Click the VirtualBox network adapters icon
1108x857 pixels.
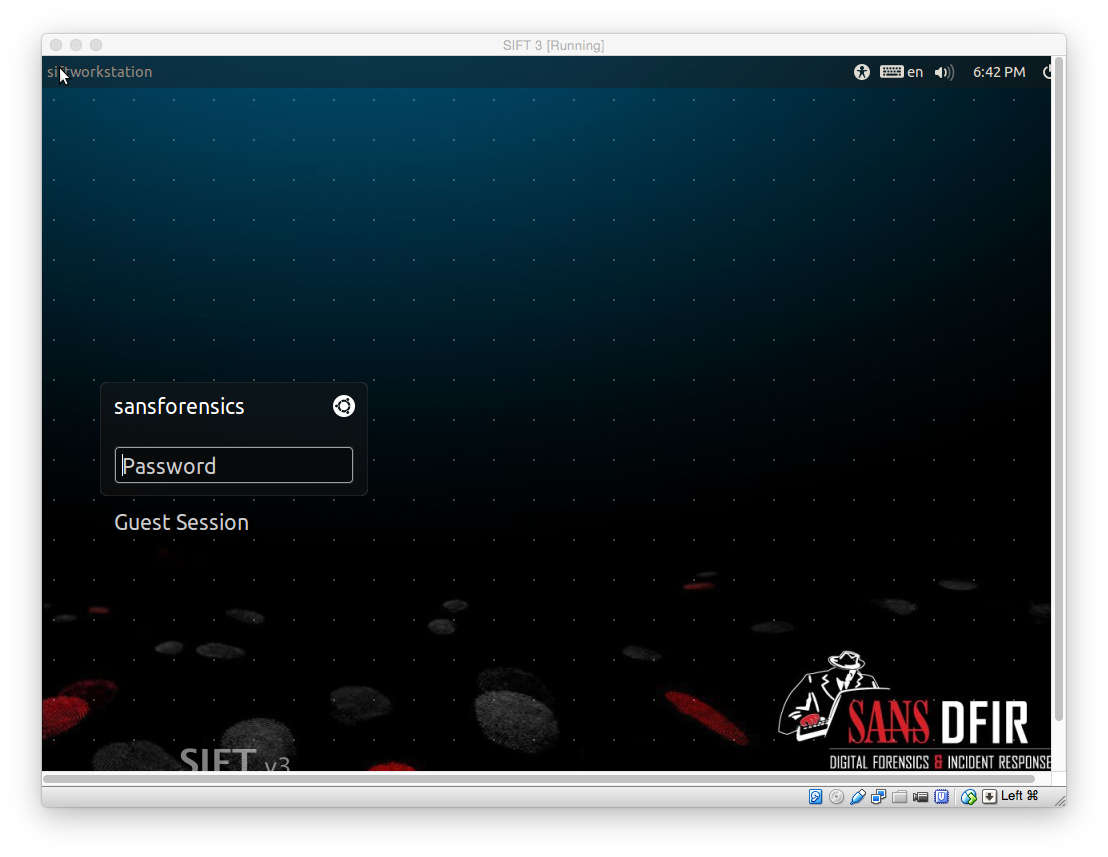coord(878,797)
